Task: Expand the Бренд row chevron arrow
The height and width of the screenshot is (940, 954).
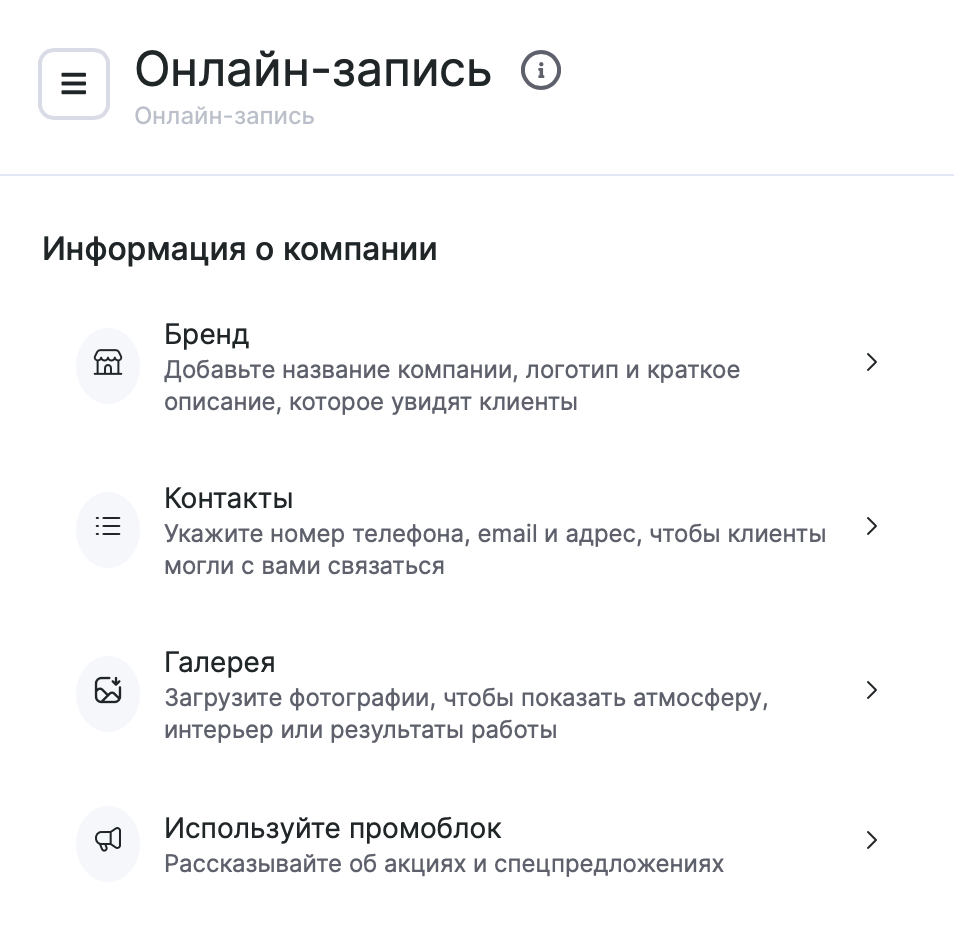Action: [x=872, y=362]
